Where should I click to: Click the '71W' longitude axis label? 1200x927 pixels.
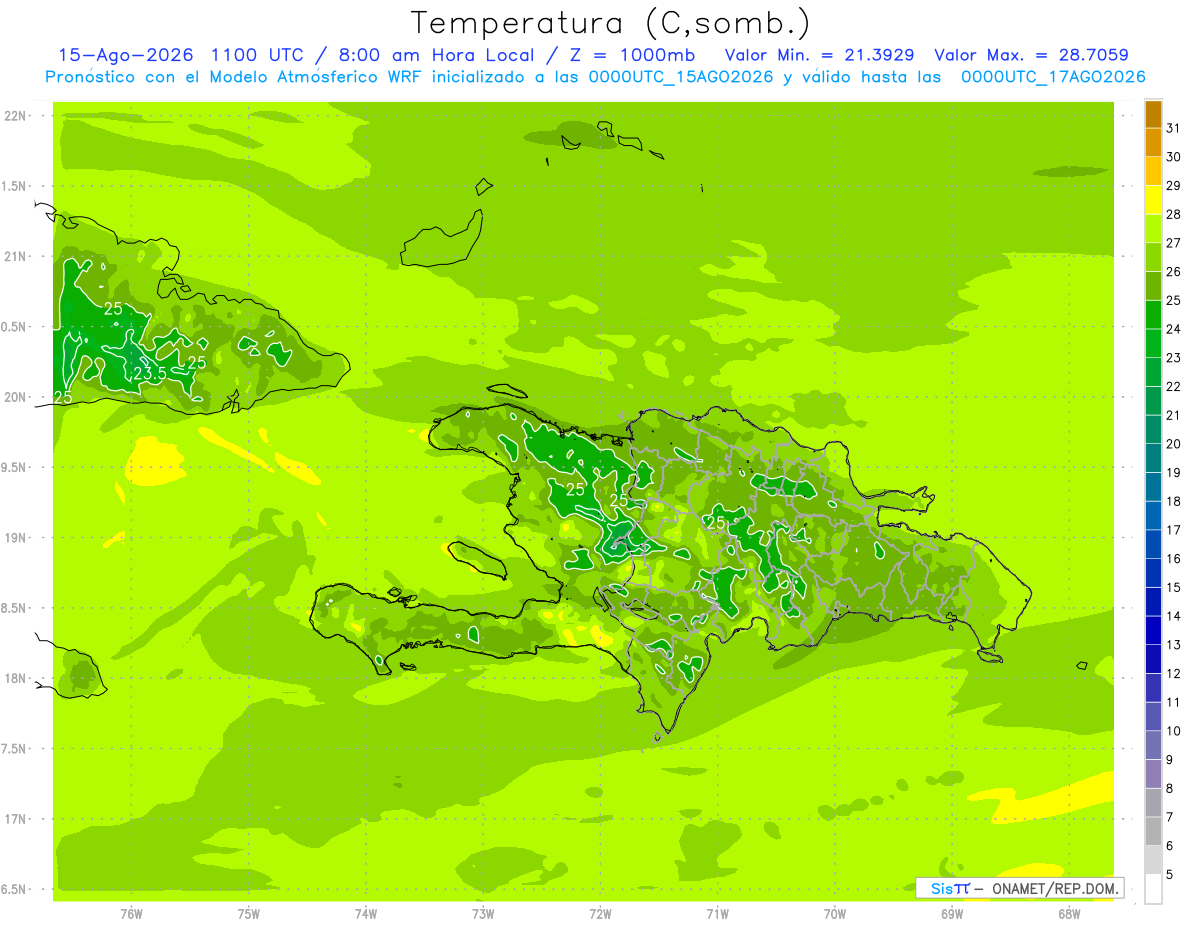pos(717,914)
